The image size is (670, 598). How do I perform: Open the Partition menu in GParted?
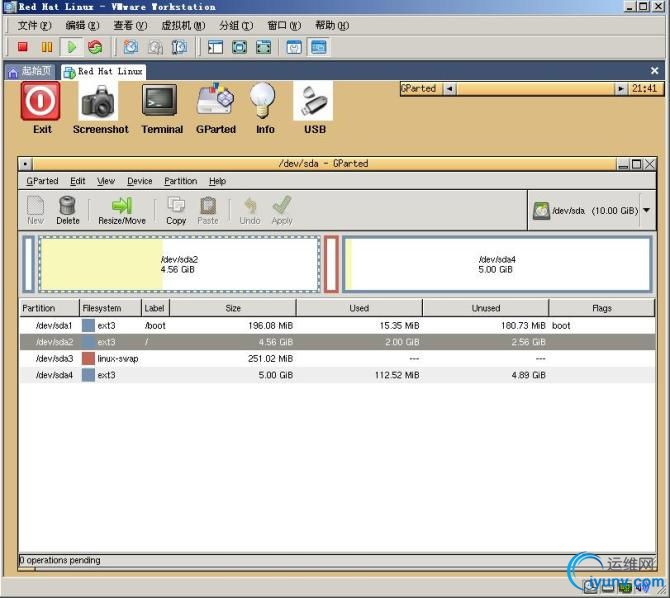coord(181,181)
